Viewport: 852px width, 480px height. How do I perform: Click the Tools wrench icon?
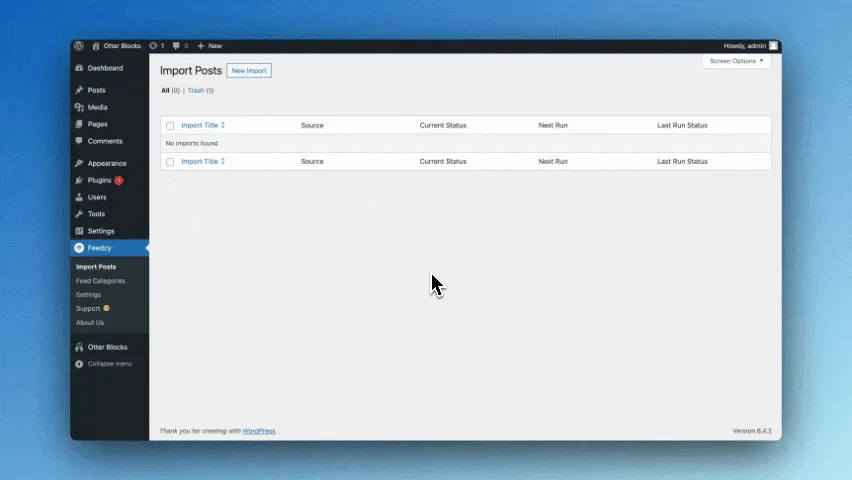coord(79,214)
